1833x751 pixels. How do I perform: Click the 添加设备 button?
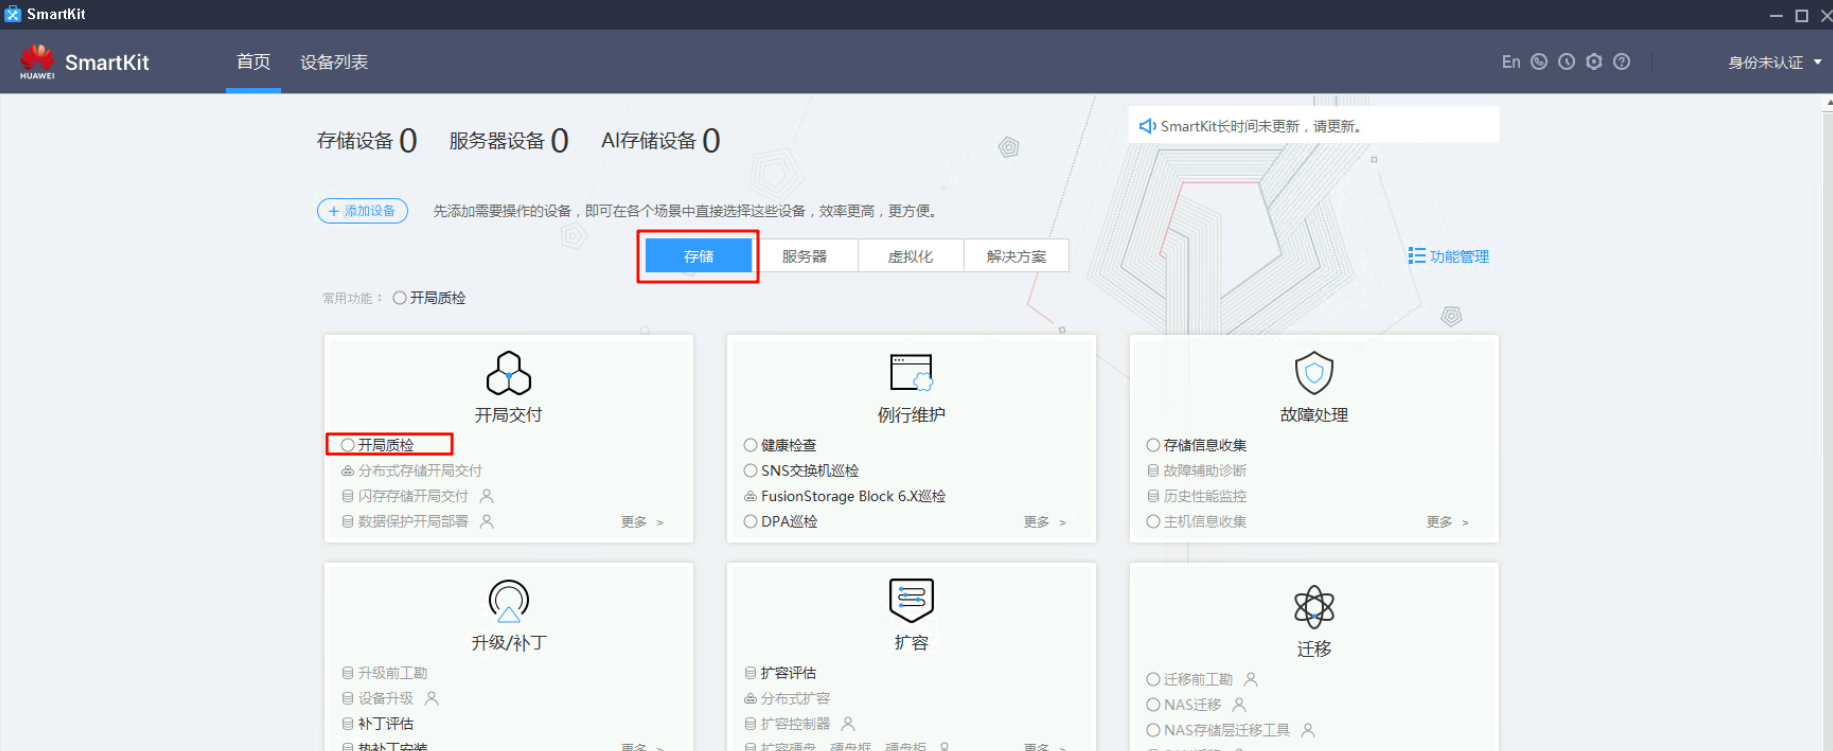pos(362,211)
